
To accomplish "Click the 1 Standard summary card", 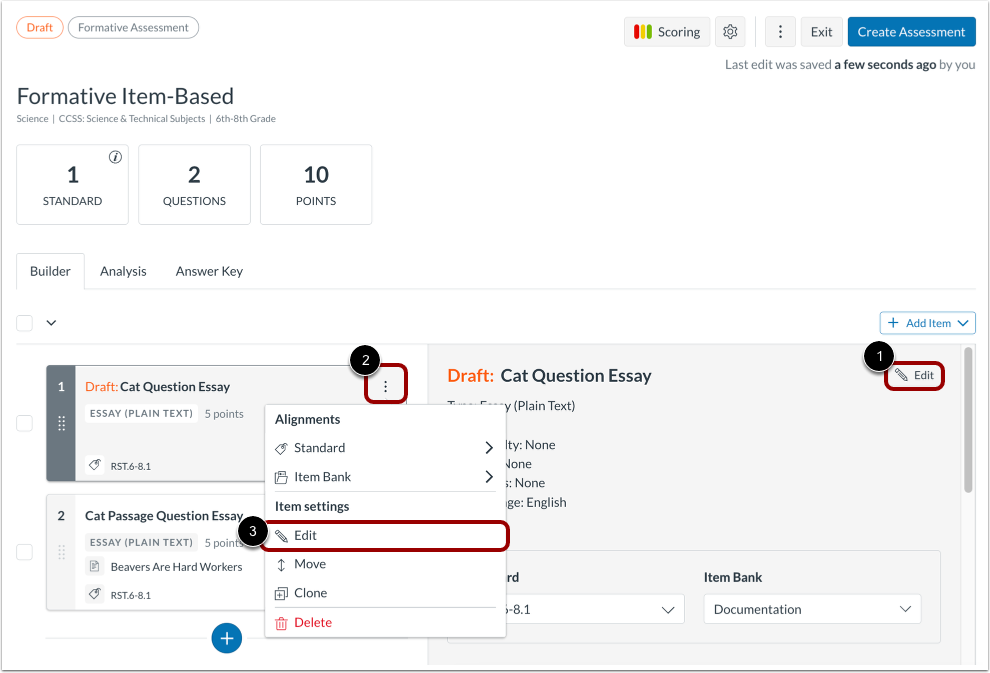I will click(73, 184).
